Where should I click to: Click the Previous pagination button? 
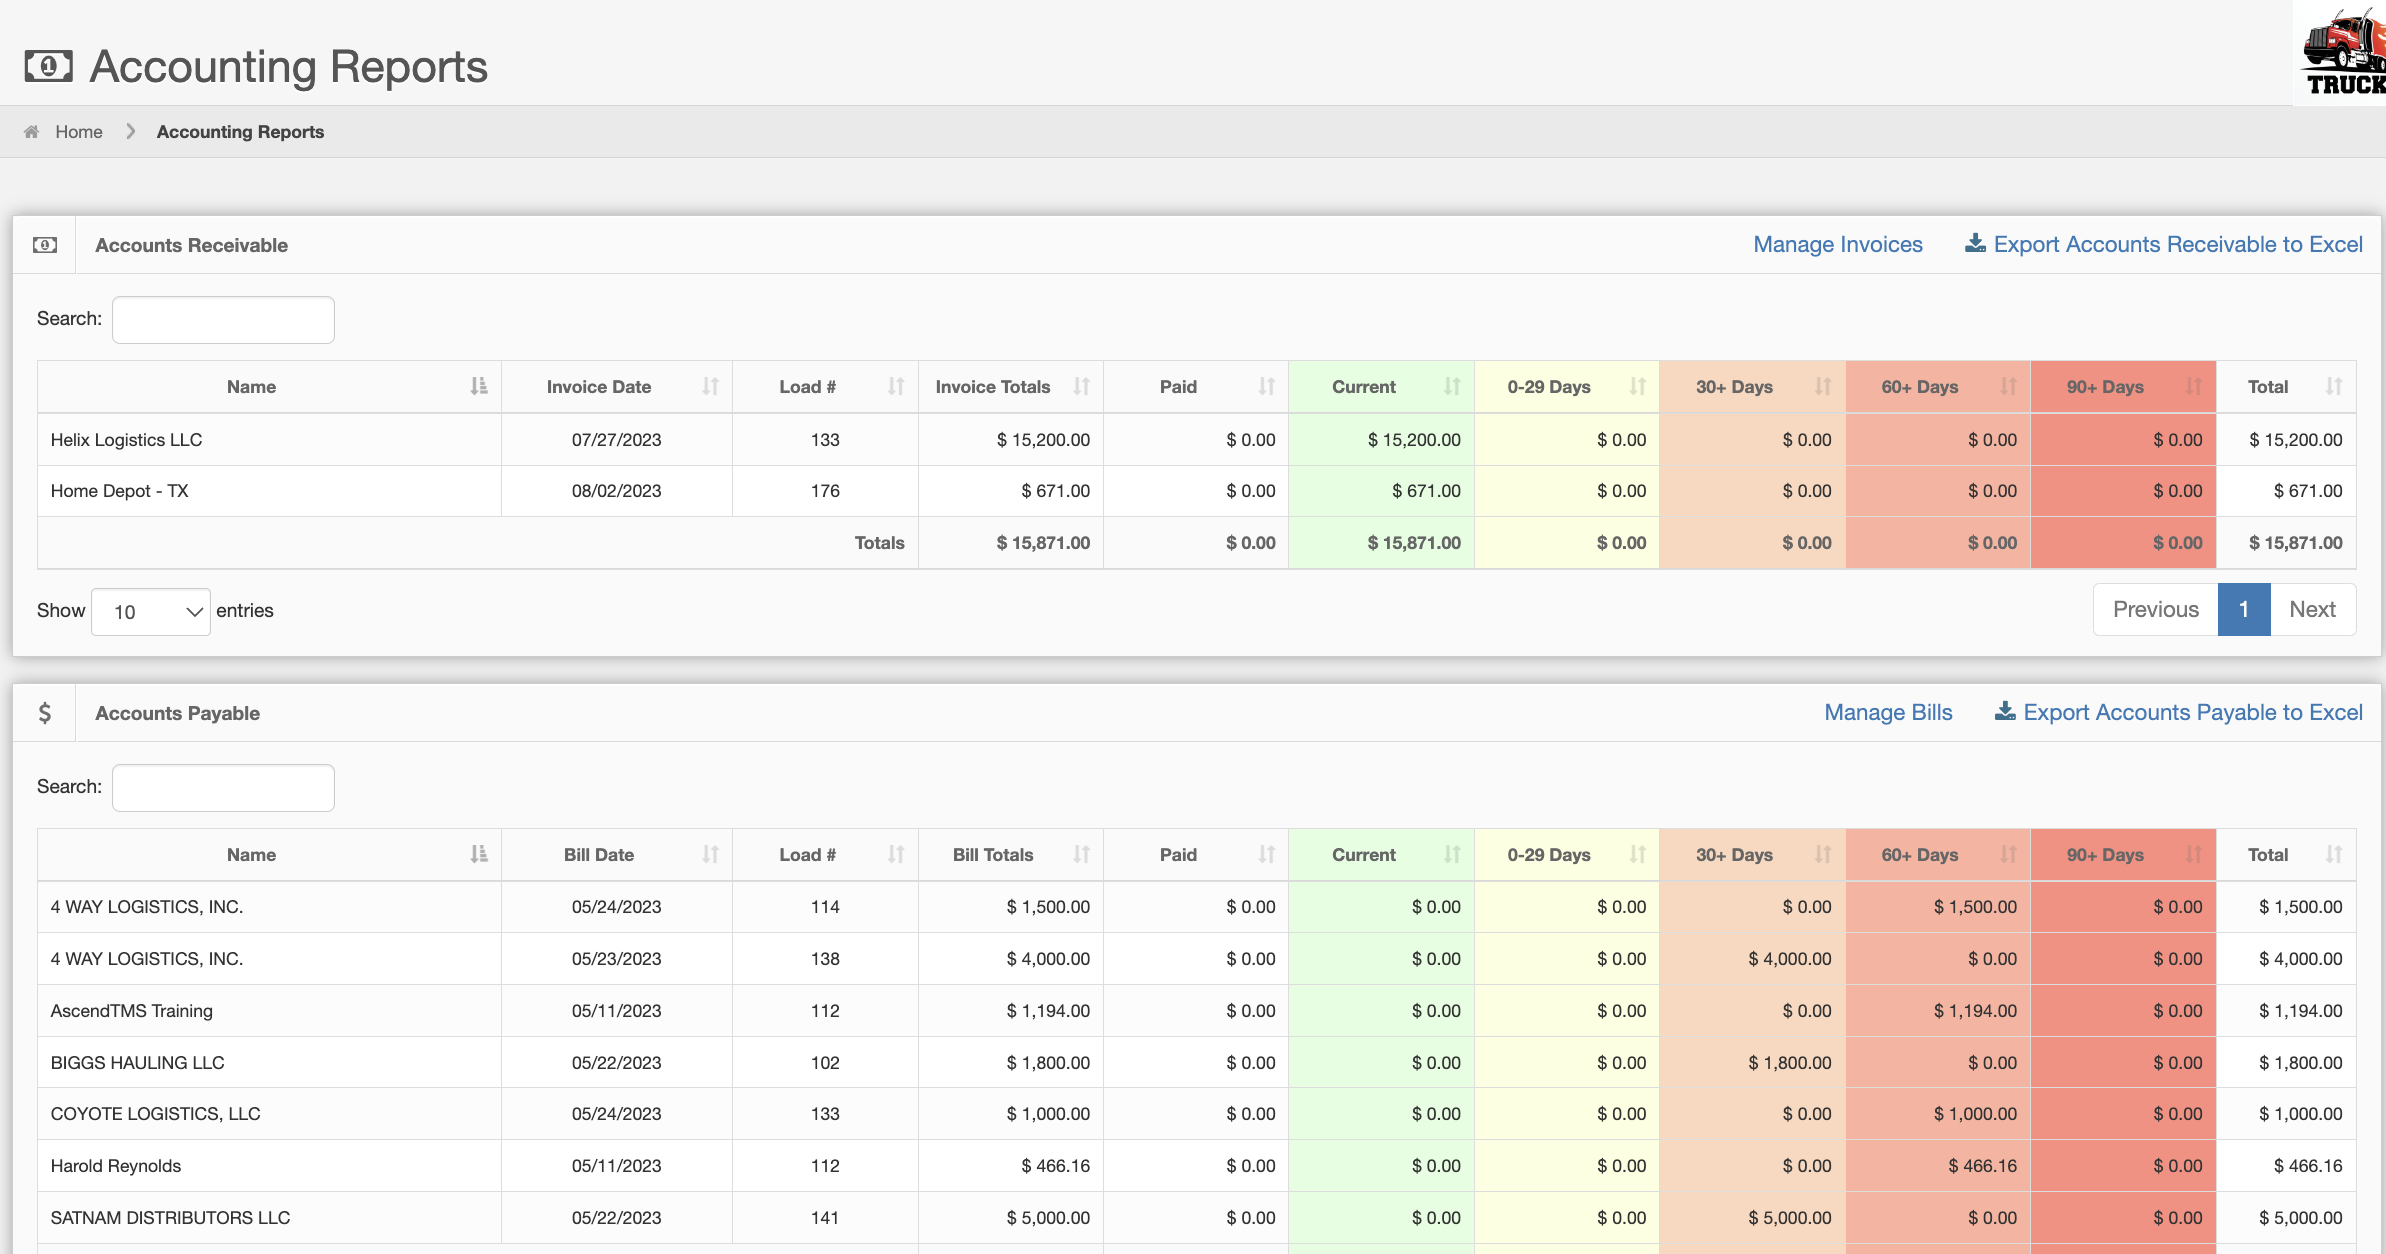click(x=2155, y=610)
